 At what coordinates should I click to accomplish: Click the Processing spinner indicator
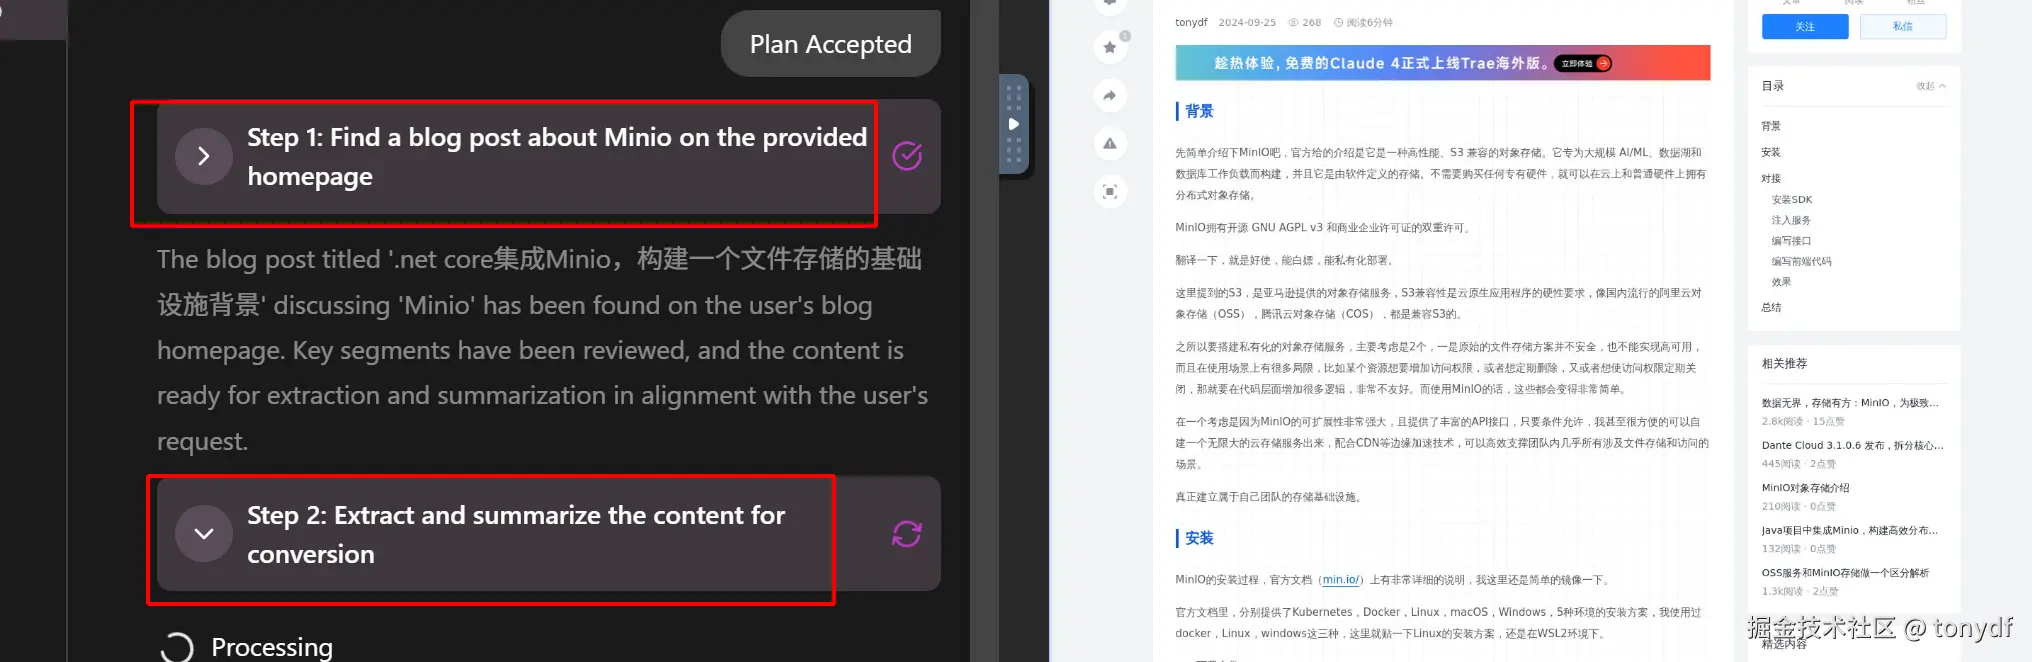pyautogui.click(x=177, y=648)
